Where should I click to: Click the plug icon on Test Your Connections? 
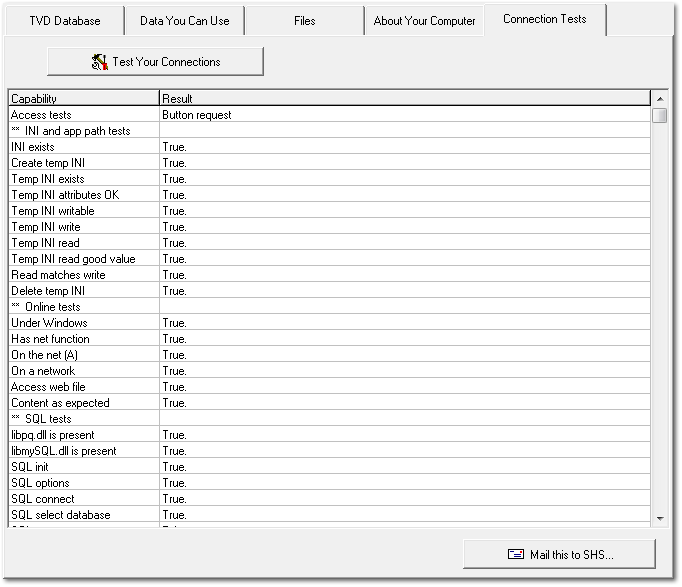(x=100, y=62)
